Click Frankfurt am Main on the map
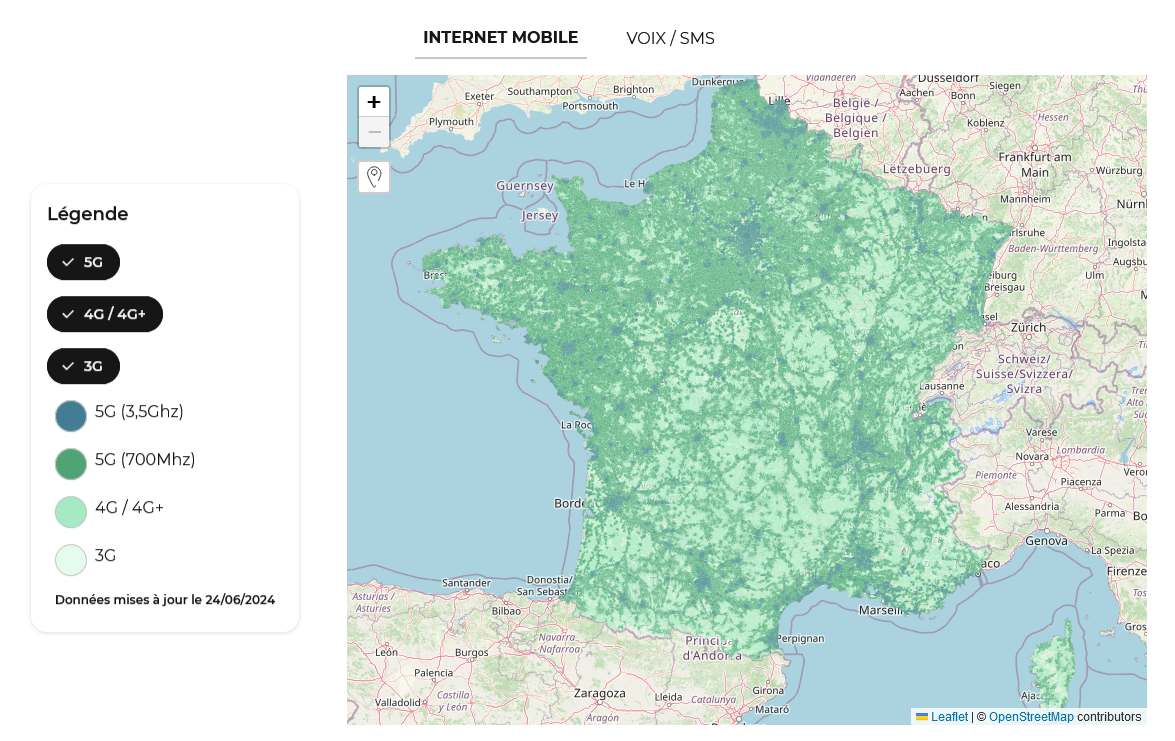This screenshot has height=741, width=1175. 1035,165
